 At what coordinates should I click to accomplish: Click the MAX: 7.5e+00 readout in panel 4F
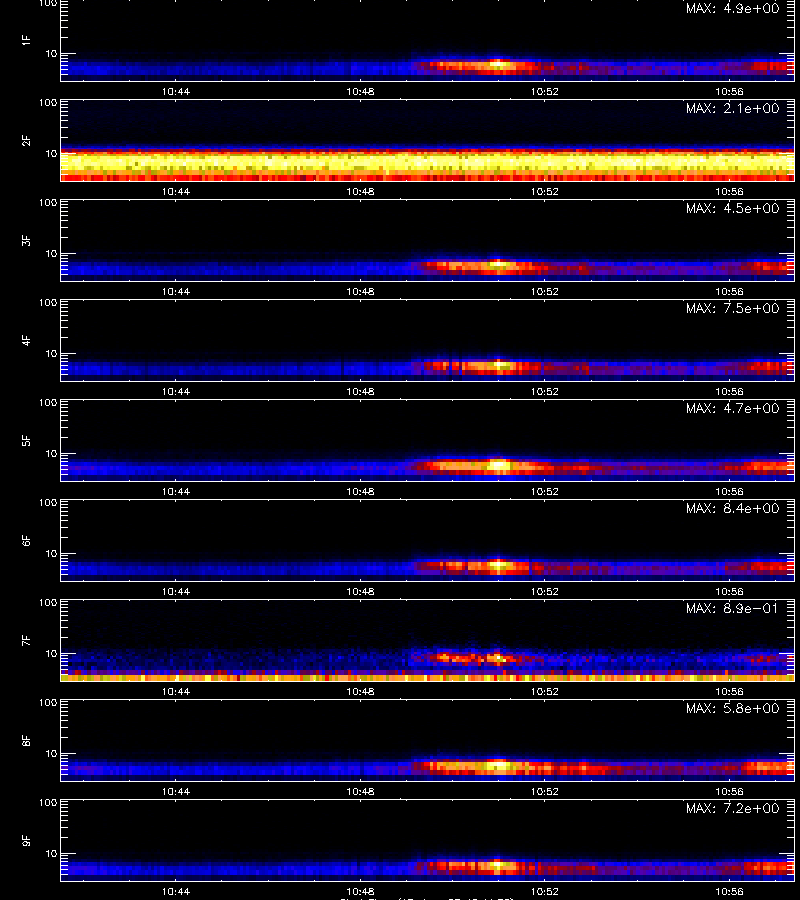(x=732, y=308)
